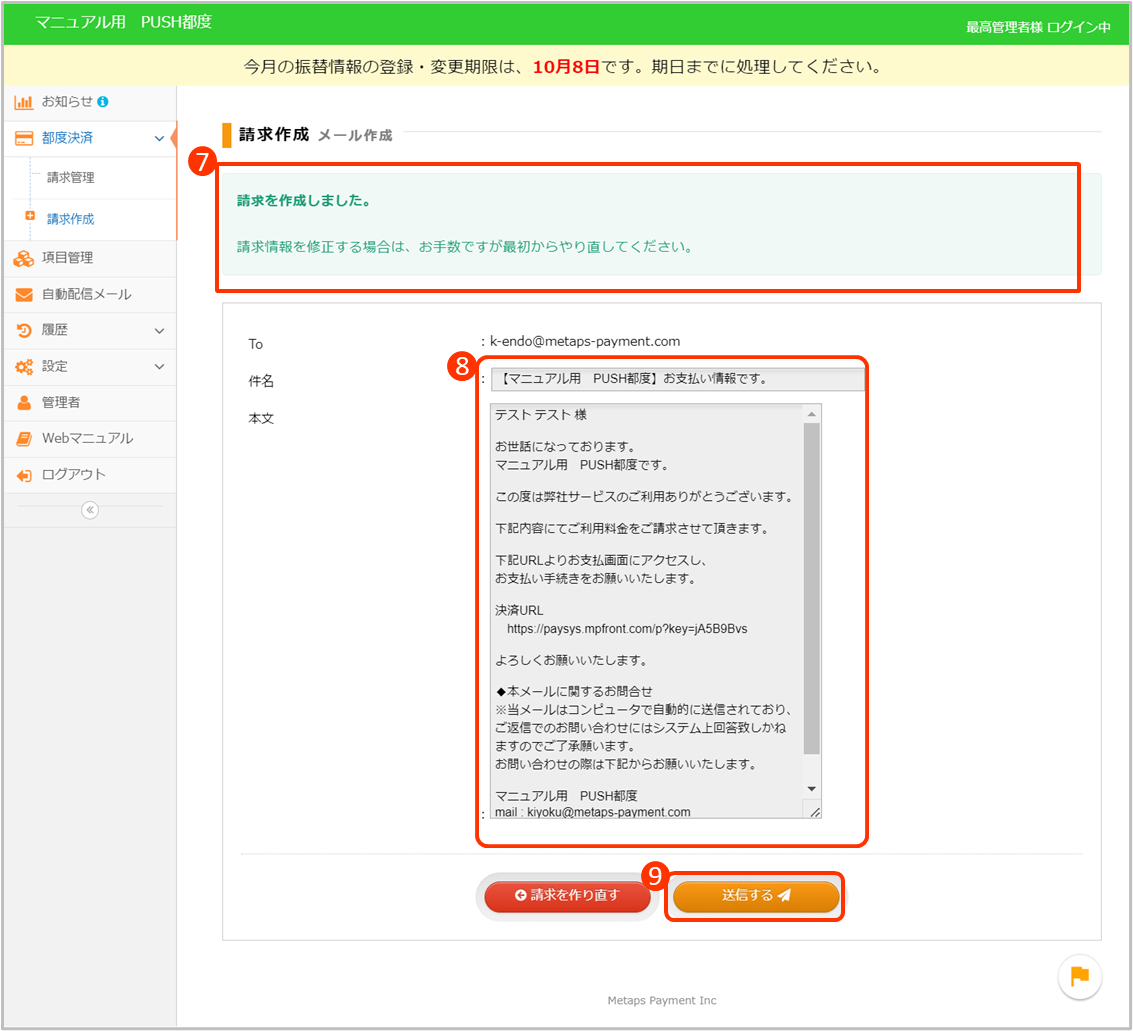Click the info badge next to お知らせ

click(x=103, y=102)
